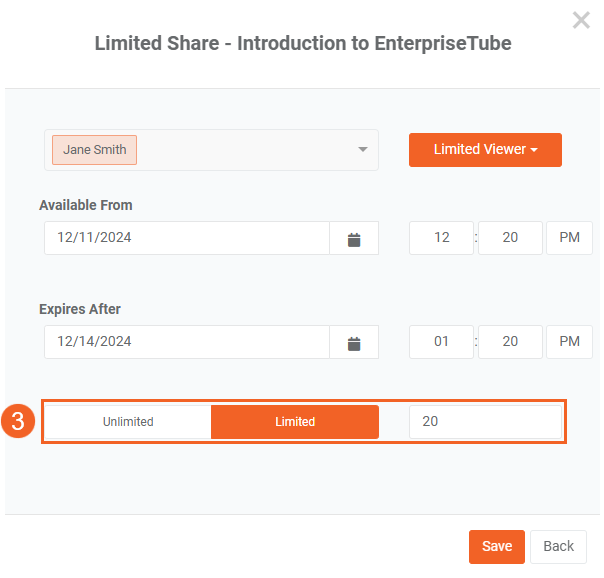The width and height of the screenshot is (604, 578).
Task: Open the Limited Viewer role dropdown
Action: tap(485, 150)
